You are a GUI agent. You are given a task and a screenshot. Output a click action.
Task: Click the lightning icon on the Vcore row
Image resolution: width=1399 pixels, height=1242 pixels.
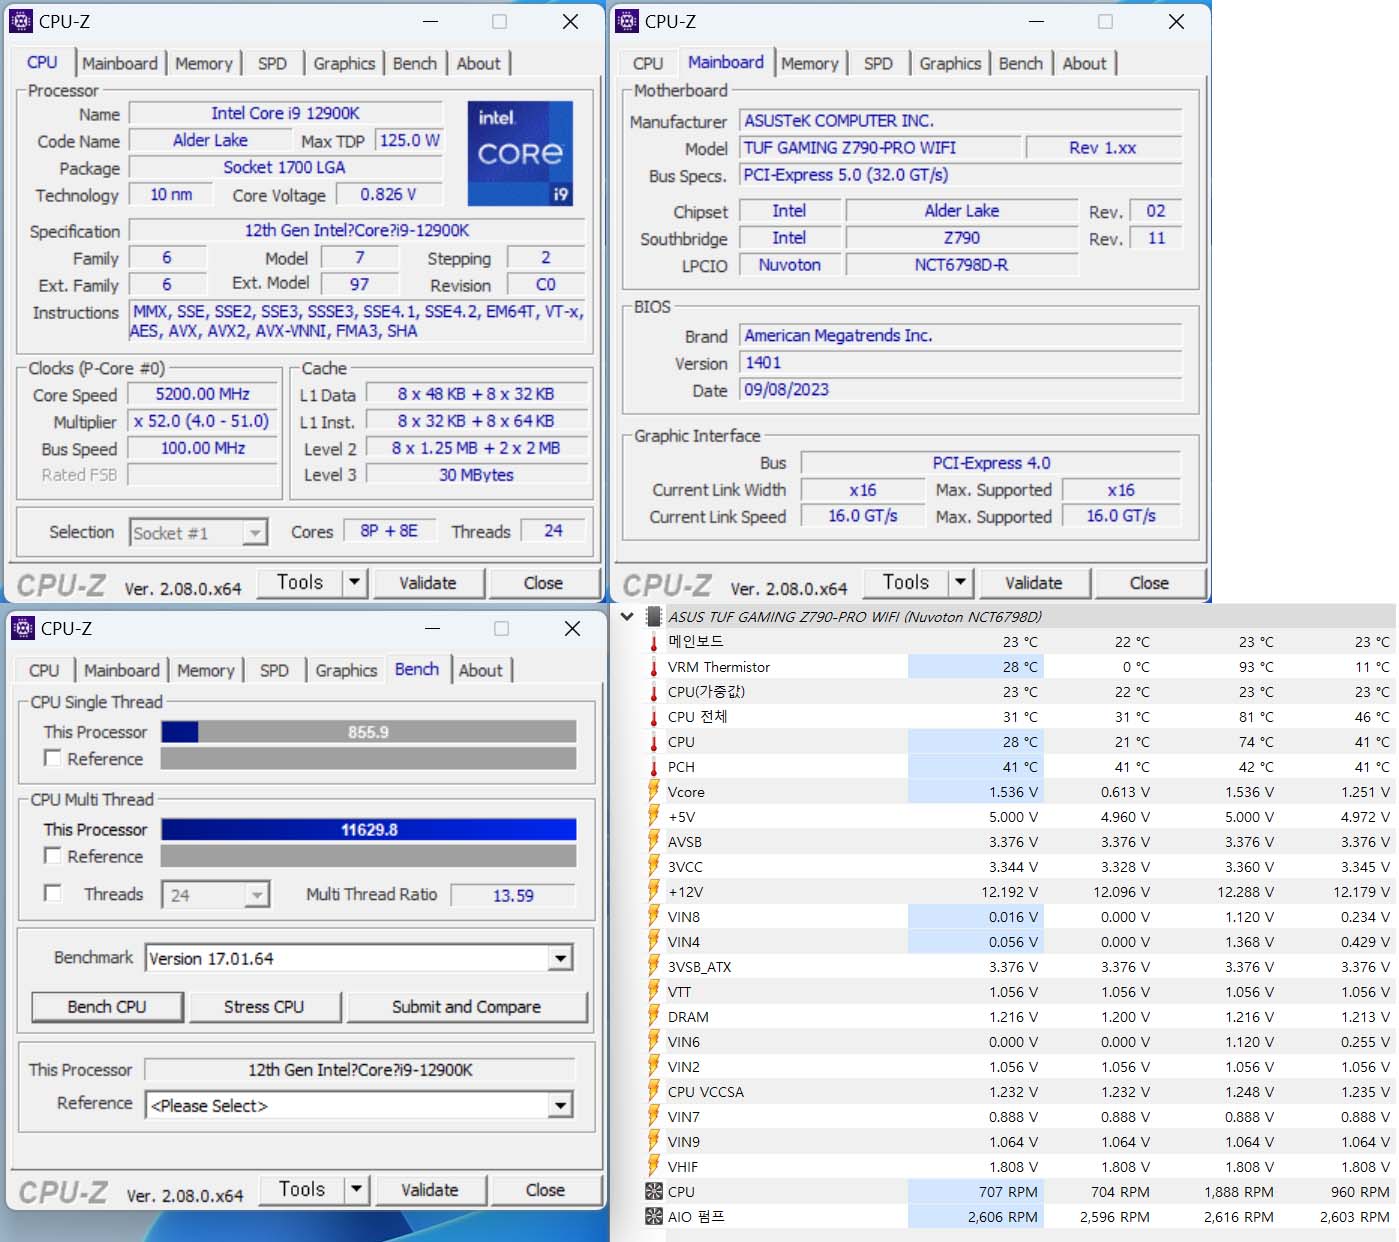(x=654, y=791)
